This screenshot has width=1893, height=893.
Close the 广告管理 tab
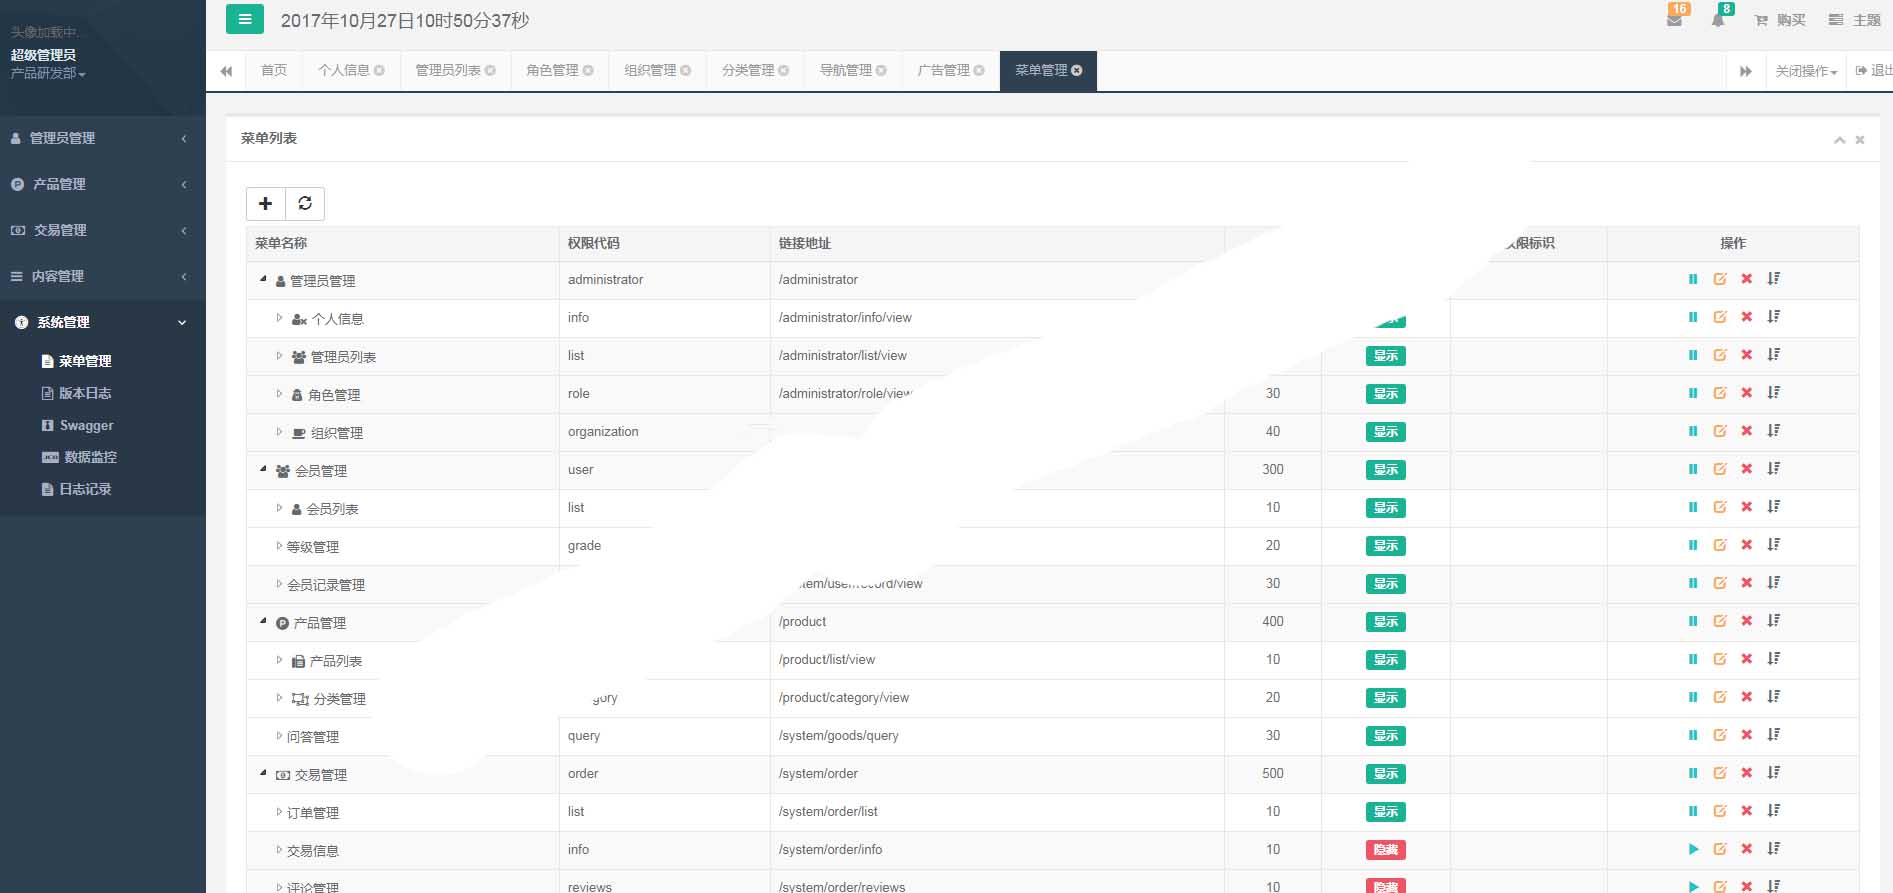pyautogui.click(x=979, y=71)
